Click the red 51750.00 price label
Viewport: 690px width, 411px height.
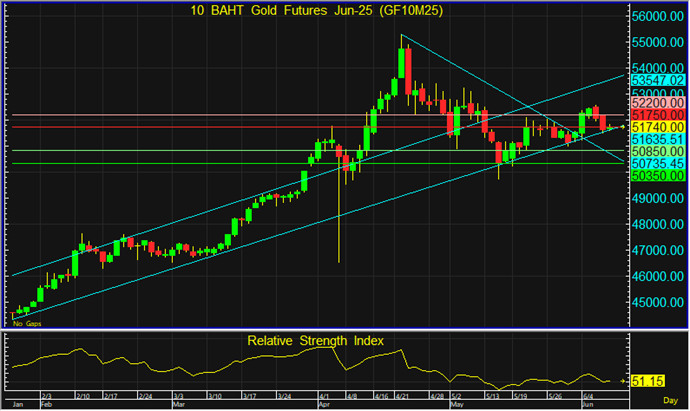click(x=658, y=115)
